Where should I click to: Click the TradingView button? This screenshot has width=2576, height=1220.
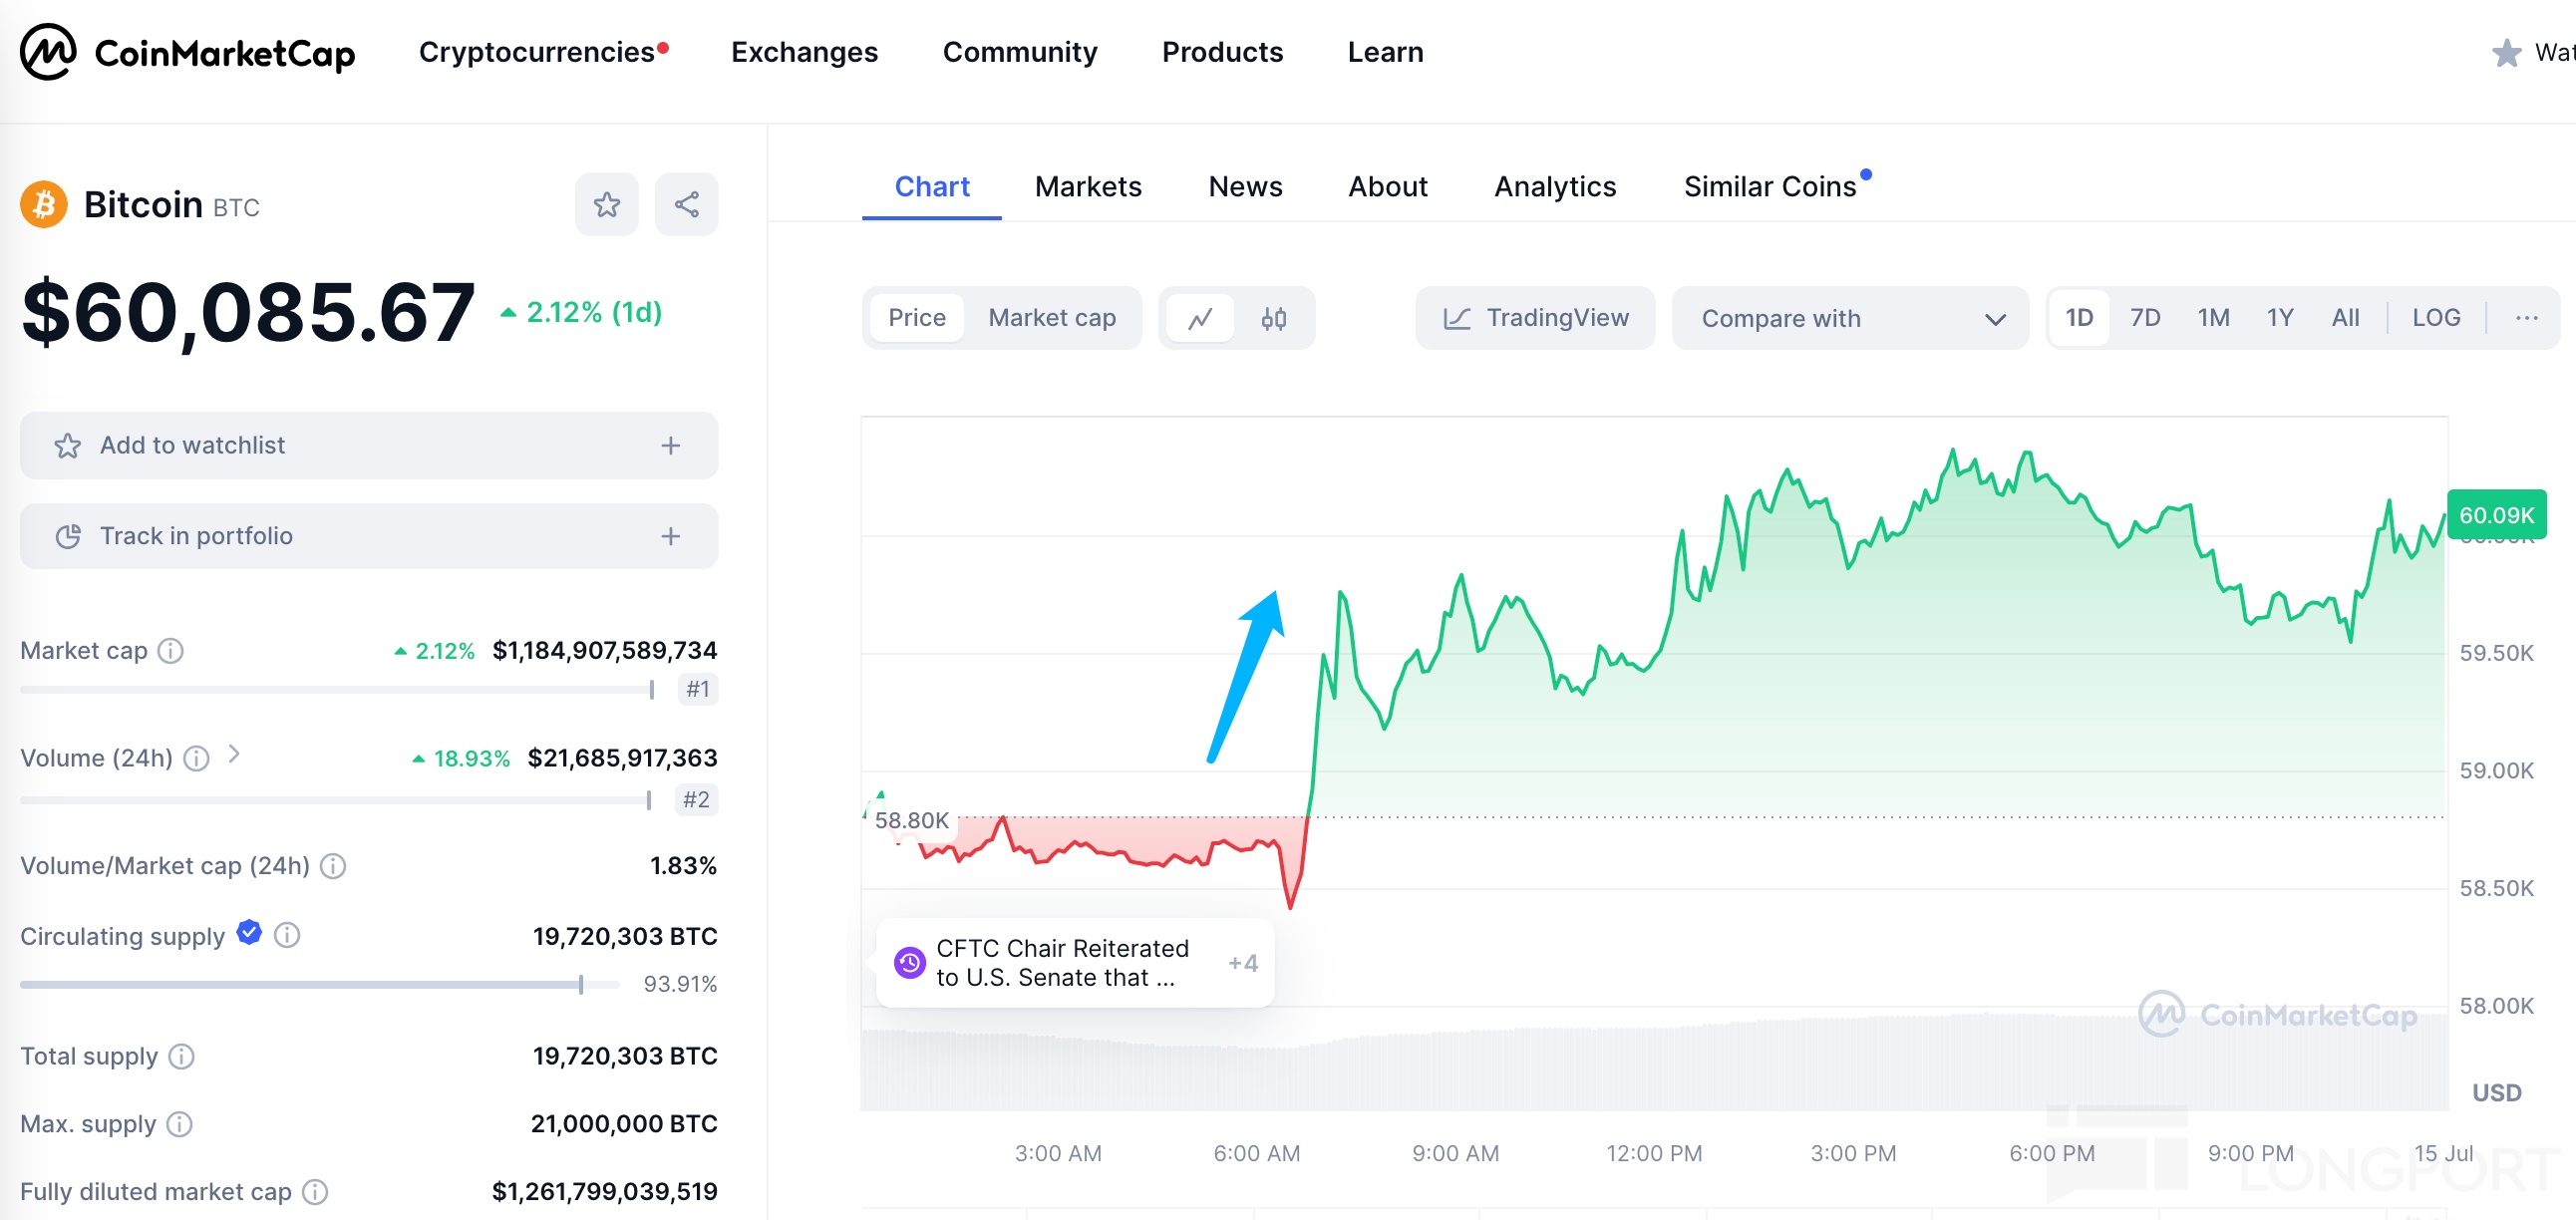[x=1535, y=318]
